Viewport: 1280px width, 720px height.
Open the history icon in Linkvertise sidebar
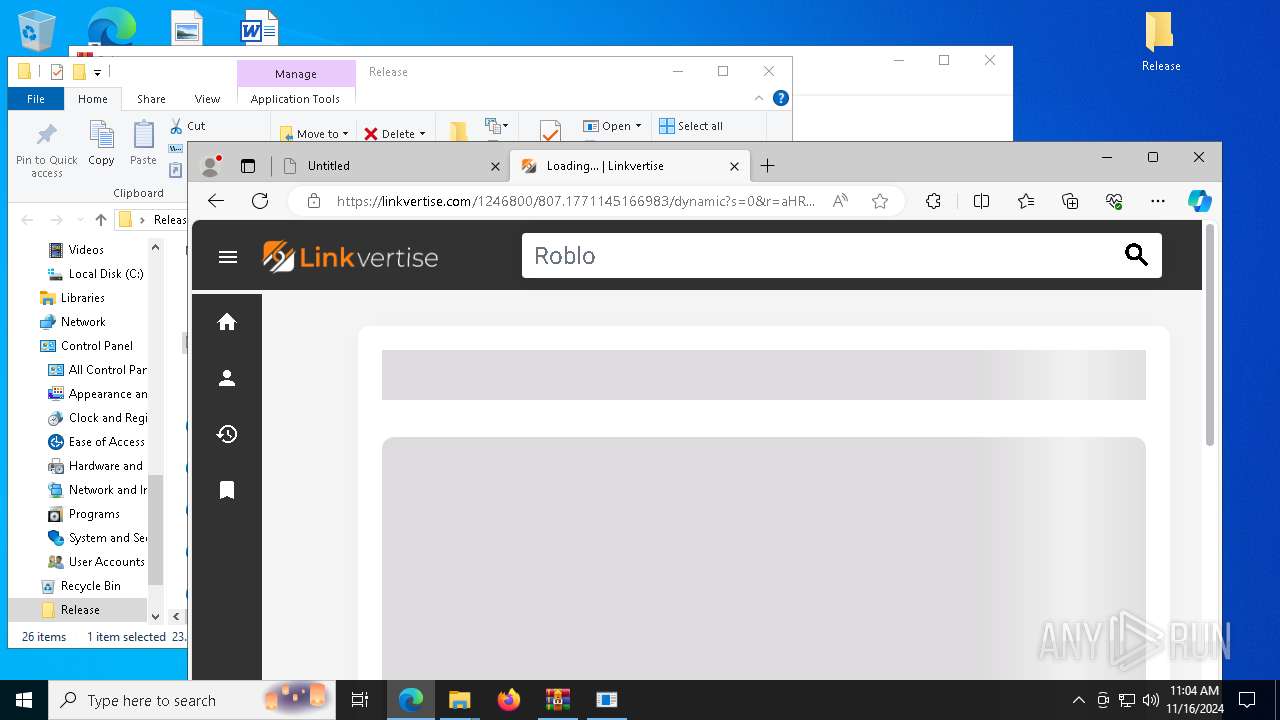[x=227, y=434]
